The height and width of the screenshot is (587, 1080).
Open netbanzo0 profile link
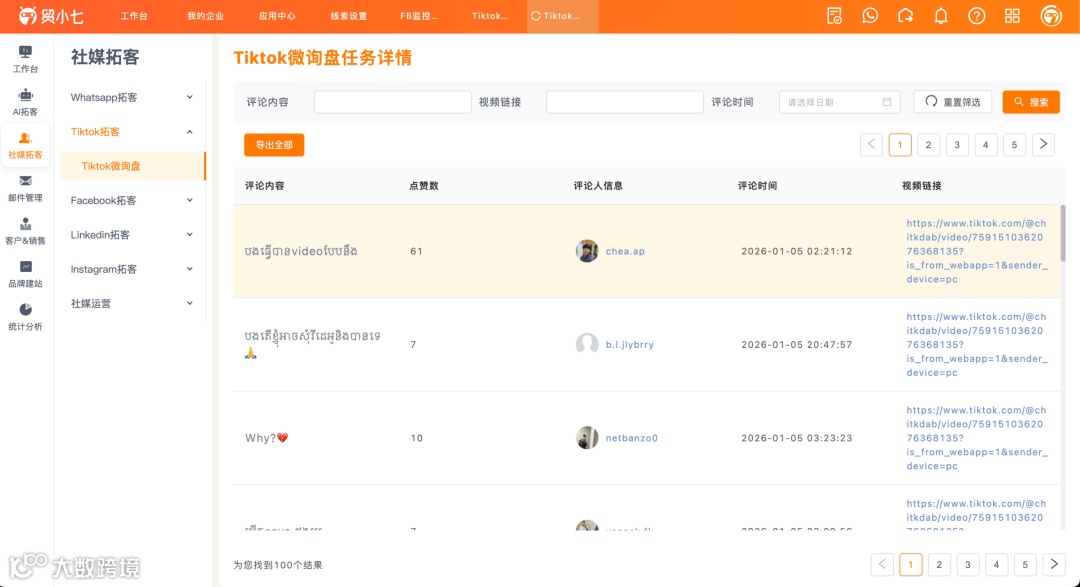632,437
